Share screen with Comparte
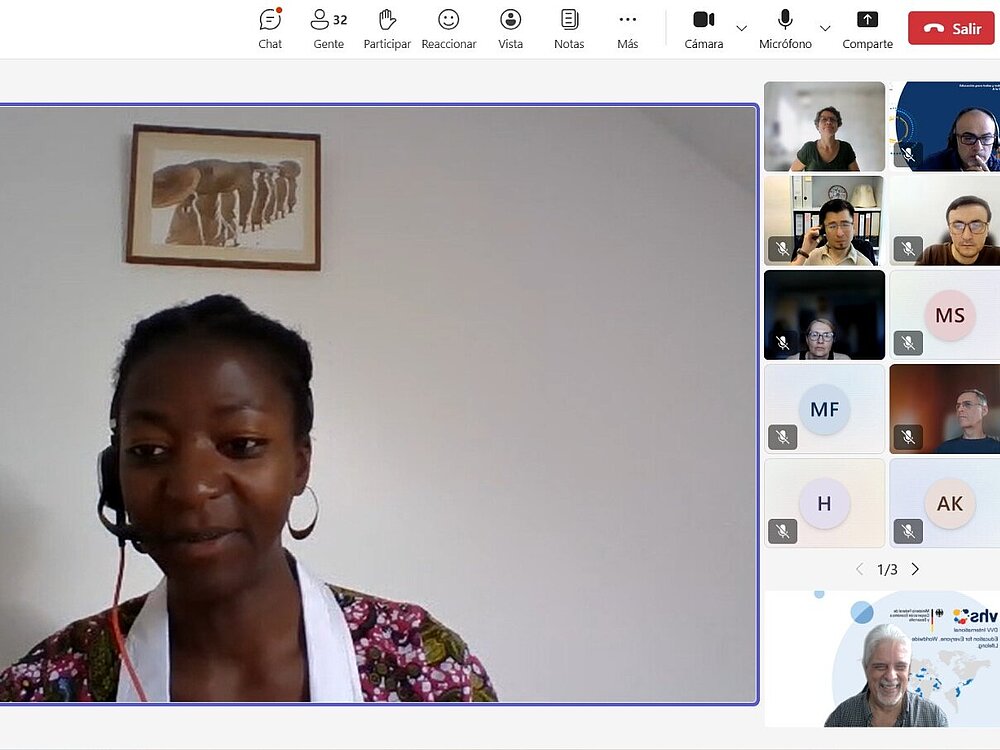Screen dimensions: 1000x750 (x=867, y=28)
